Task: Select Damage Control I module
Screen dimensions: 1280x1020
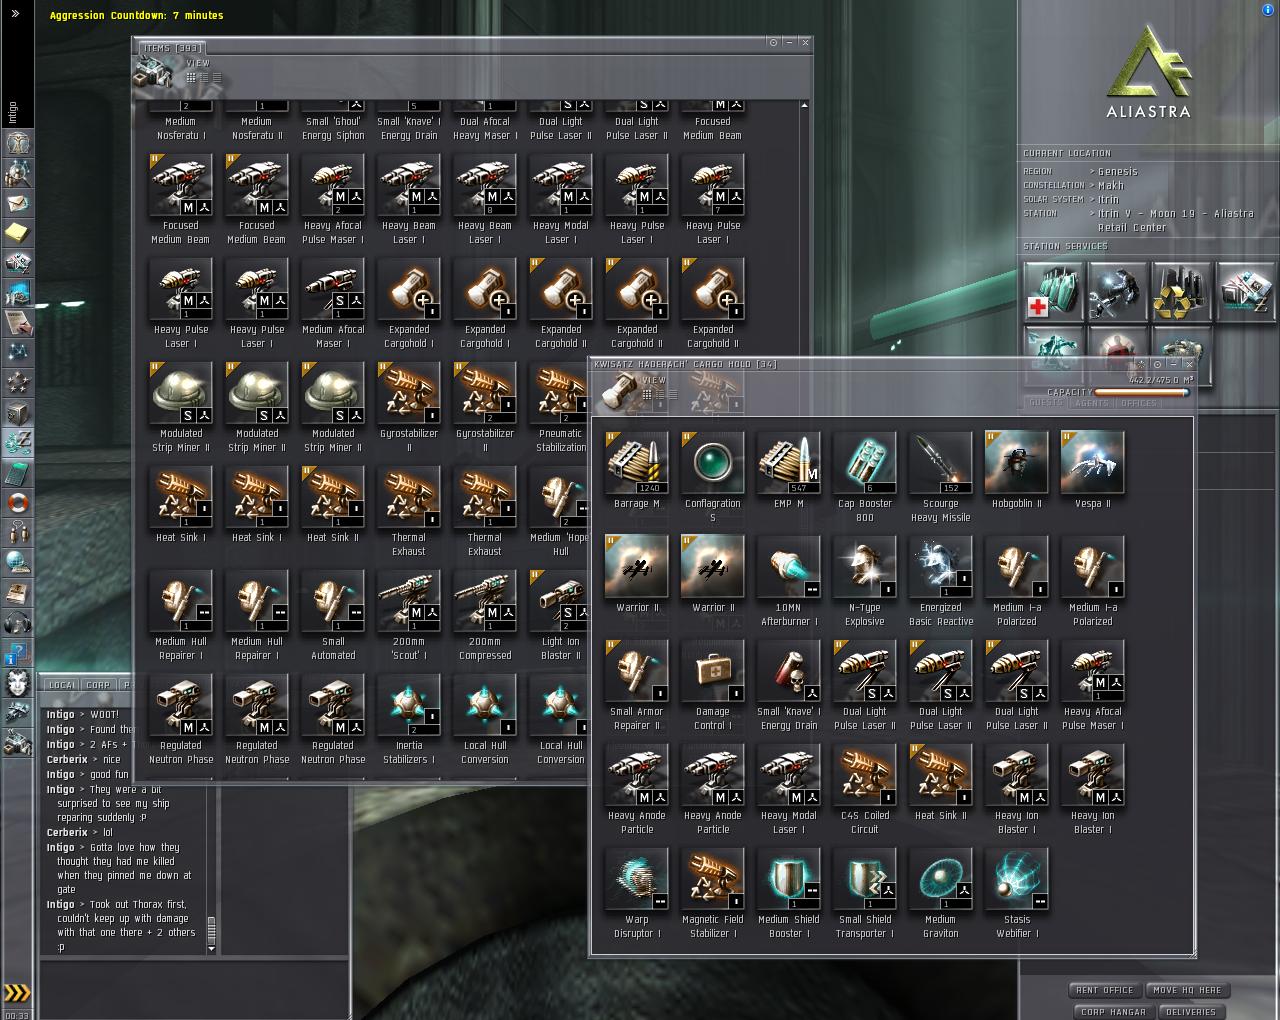Action: 713,685
